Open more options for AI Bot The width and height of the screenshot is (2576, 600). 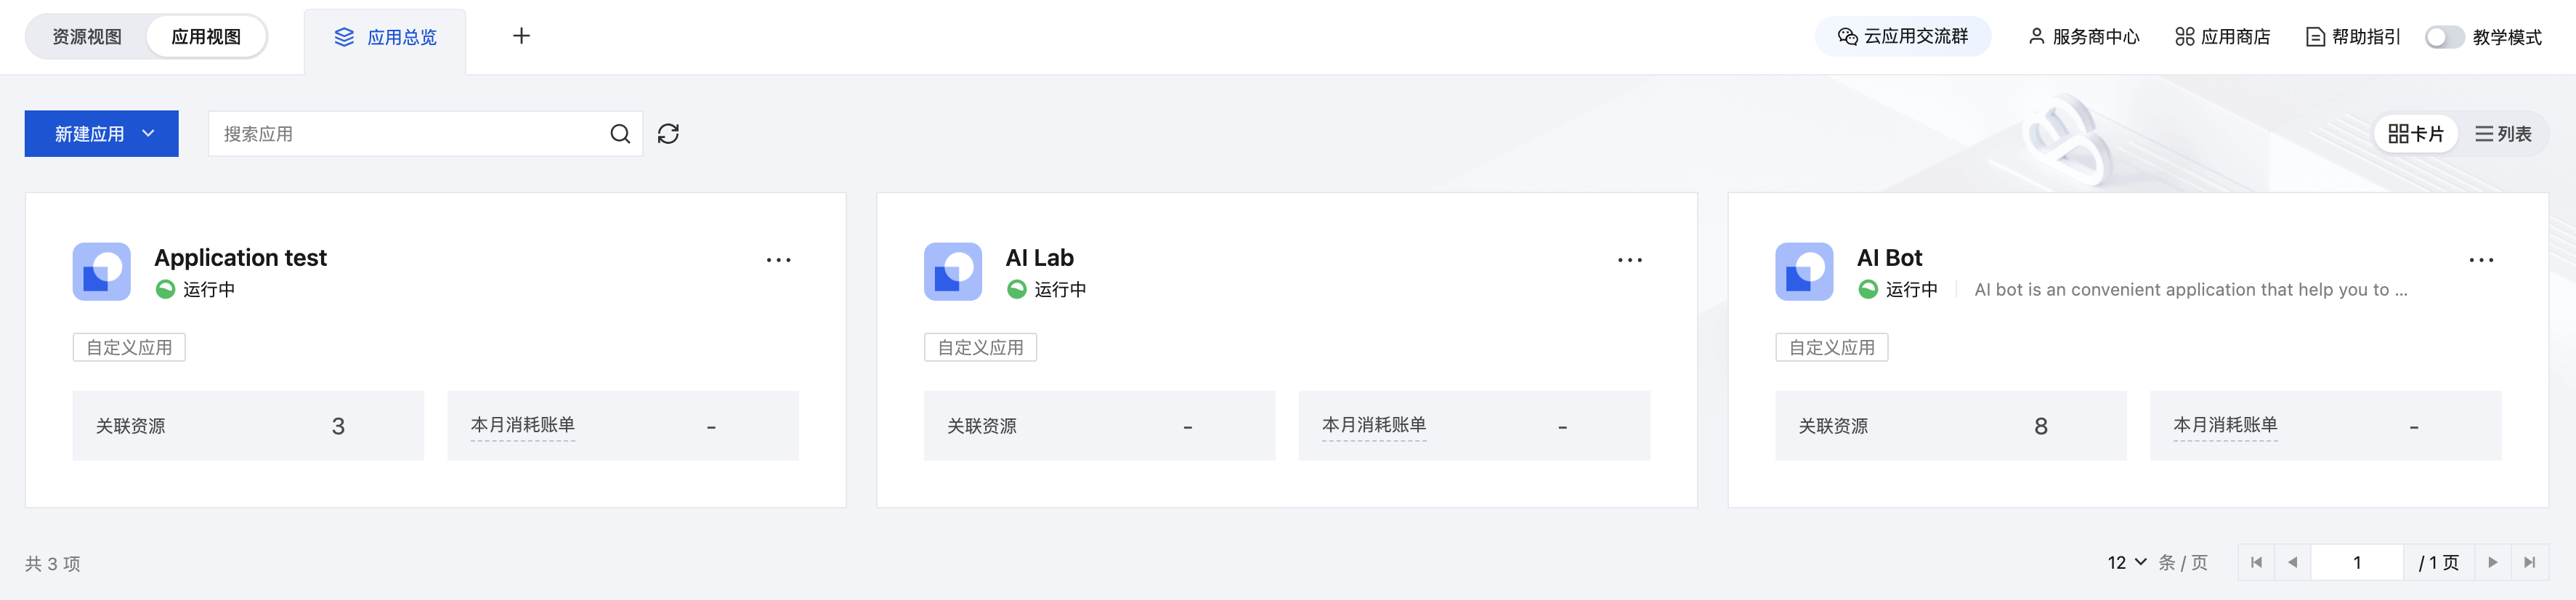pos(2480,260)
